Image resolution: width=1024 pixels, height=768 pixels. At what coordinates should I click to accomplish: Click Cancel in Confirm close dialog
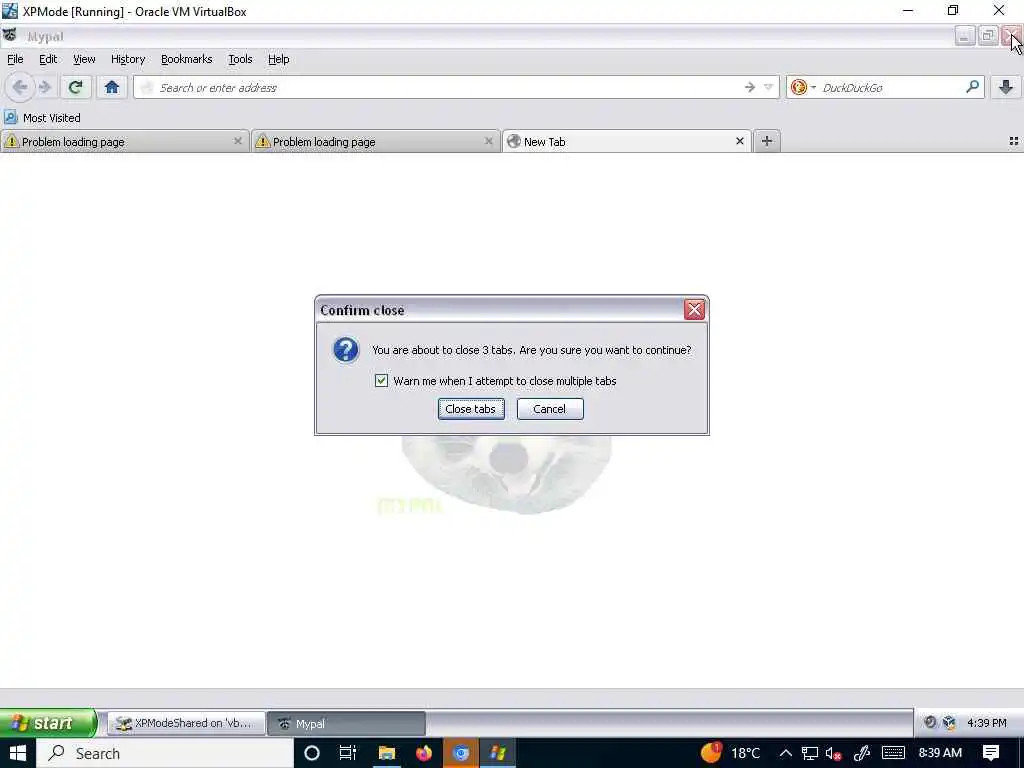pos(550,409)
